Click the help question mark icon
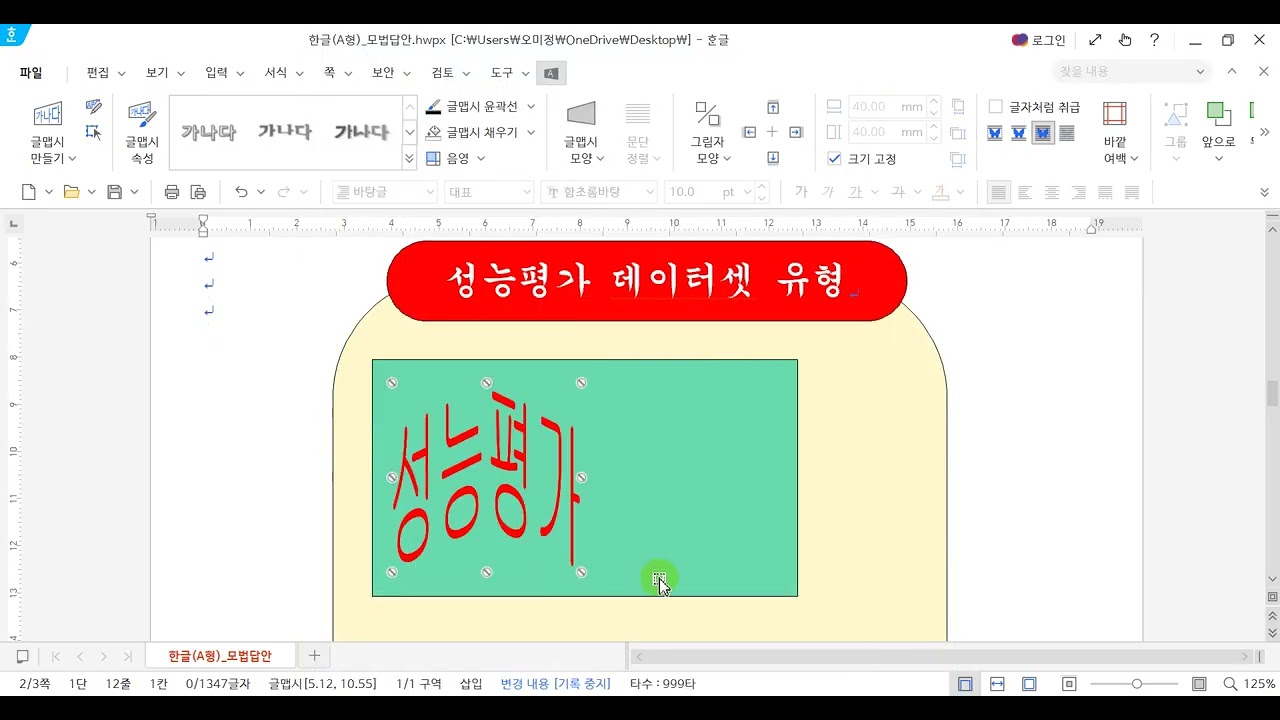This screenshot has width=1280, height=720. click(1155, 40)
